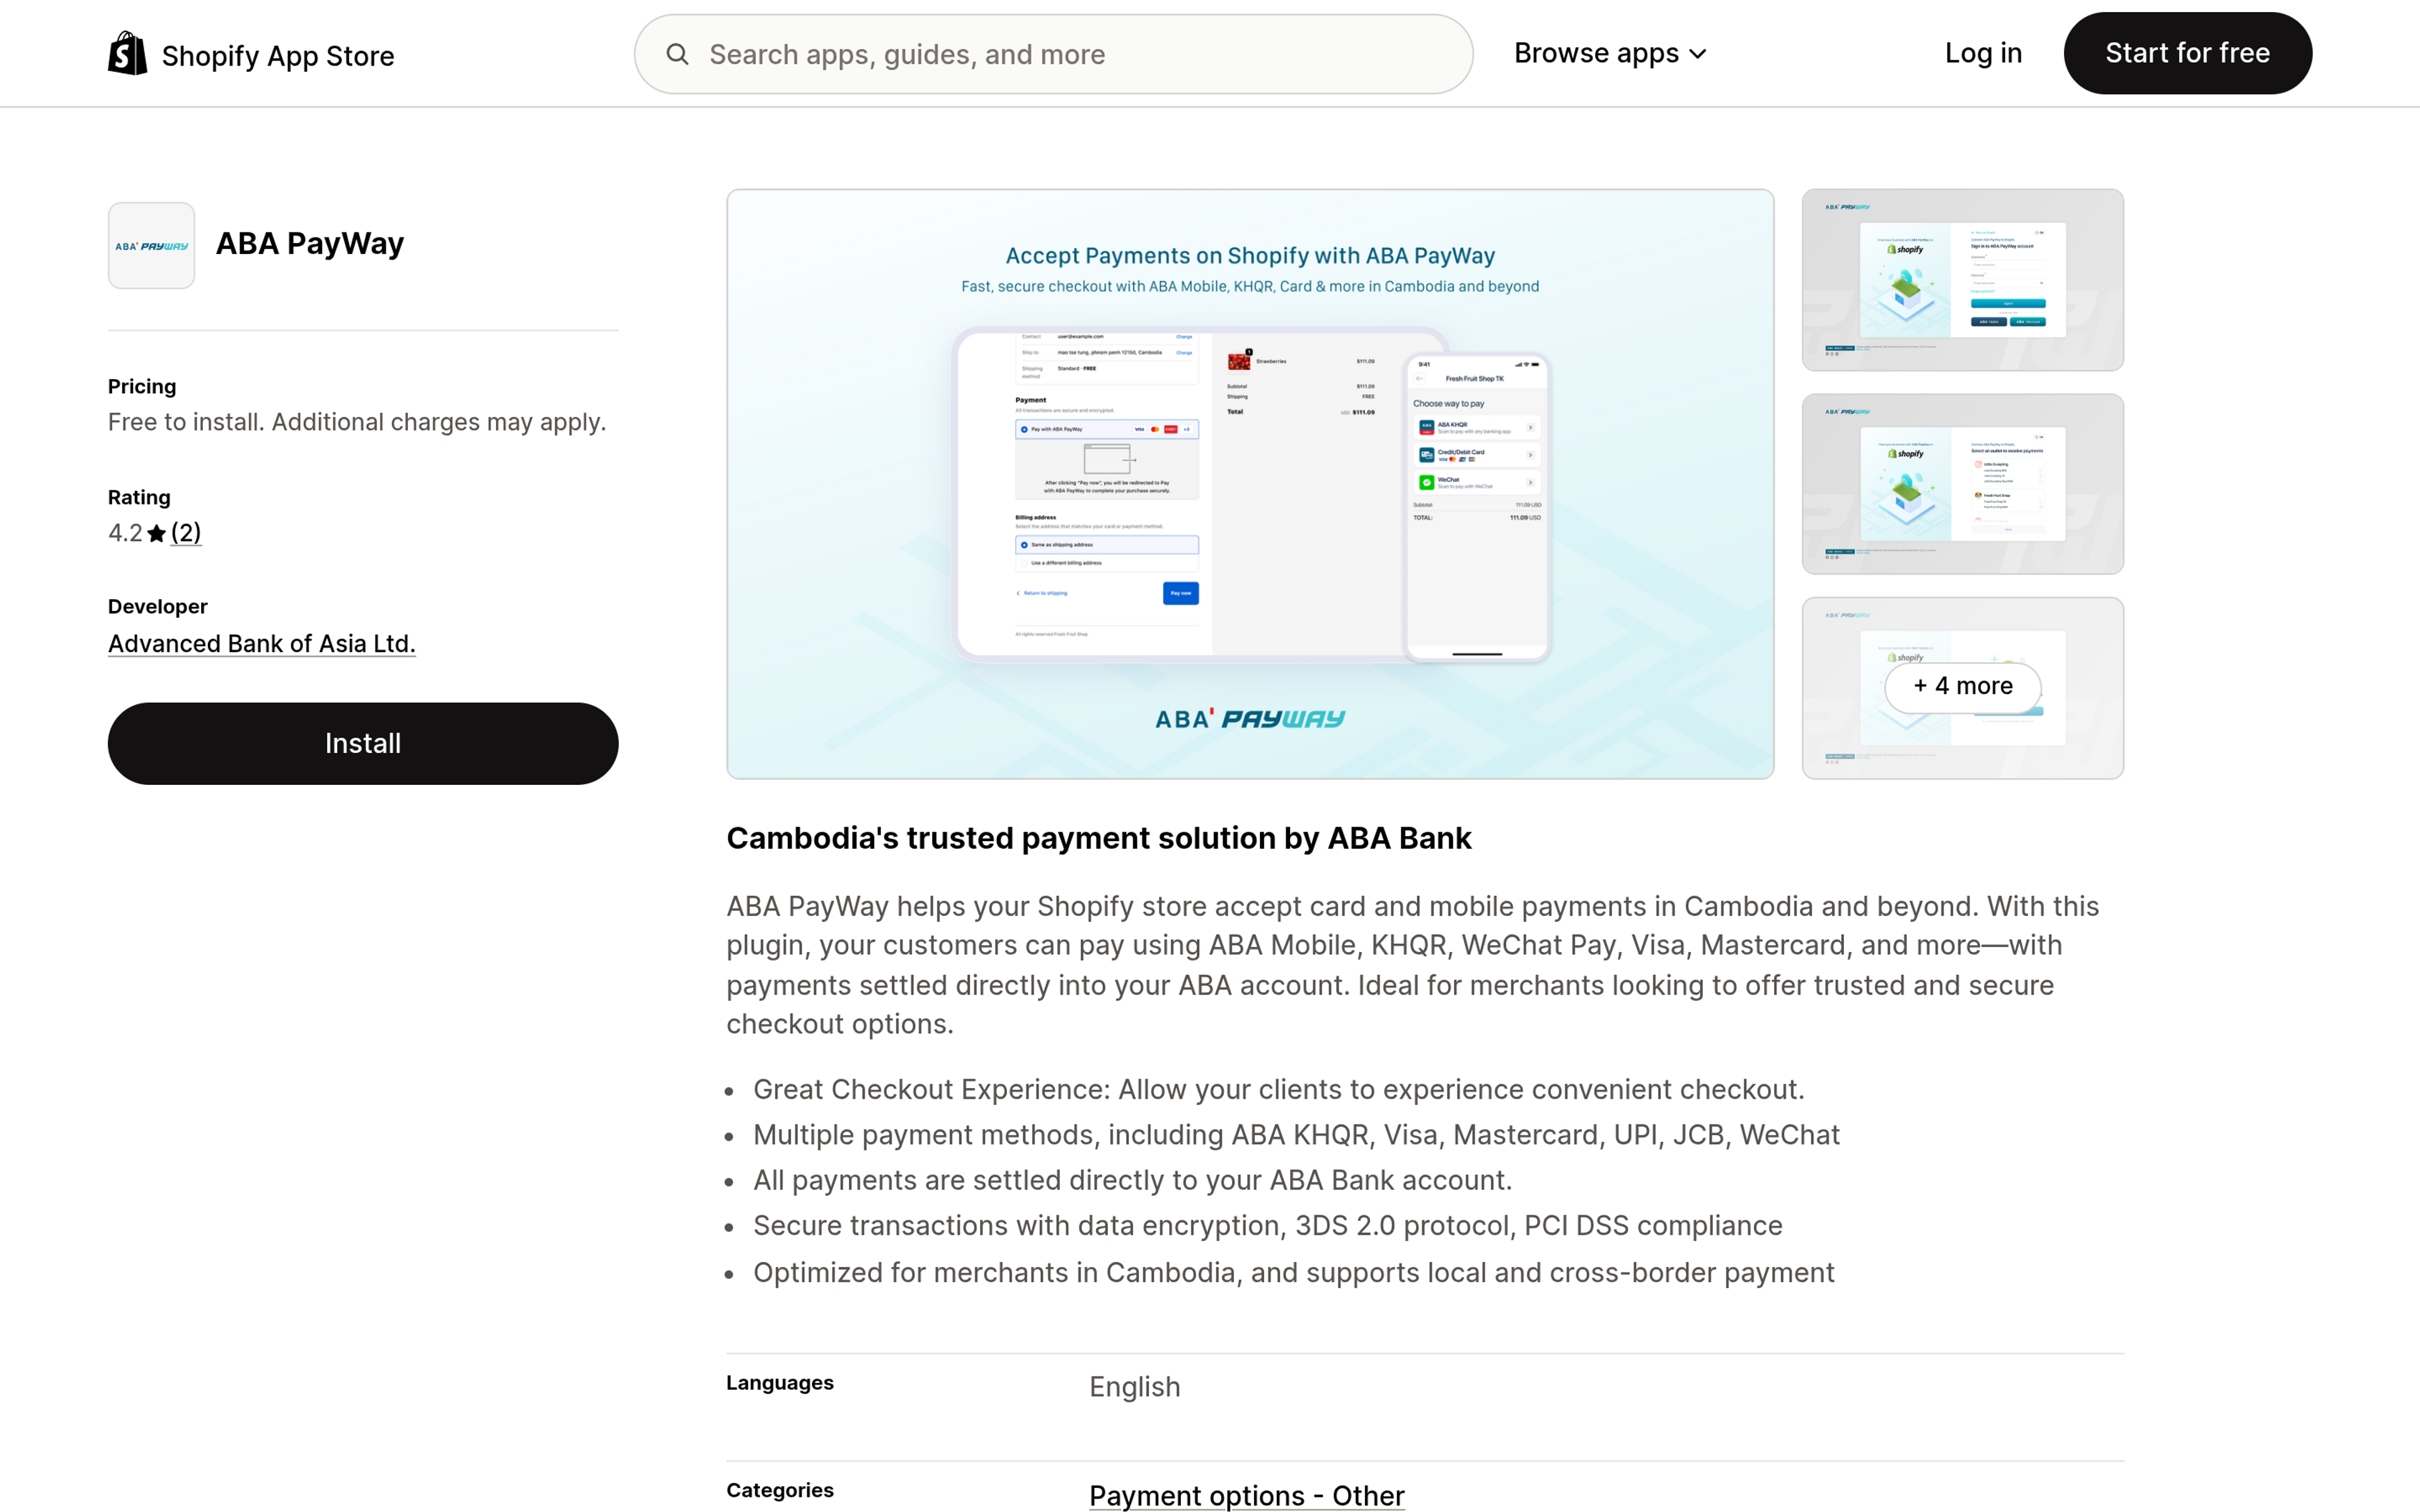This screenshot has height=1512, width=2420.
Task: Focus the search apps input field
Action: click(1053, 54)
